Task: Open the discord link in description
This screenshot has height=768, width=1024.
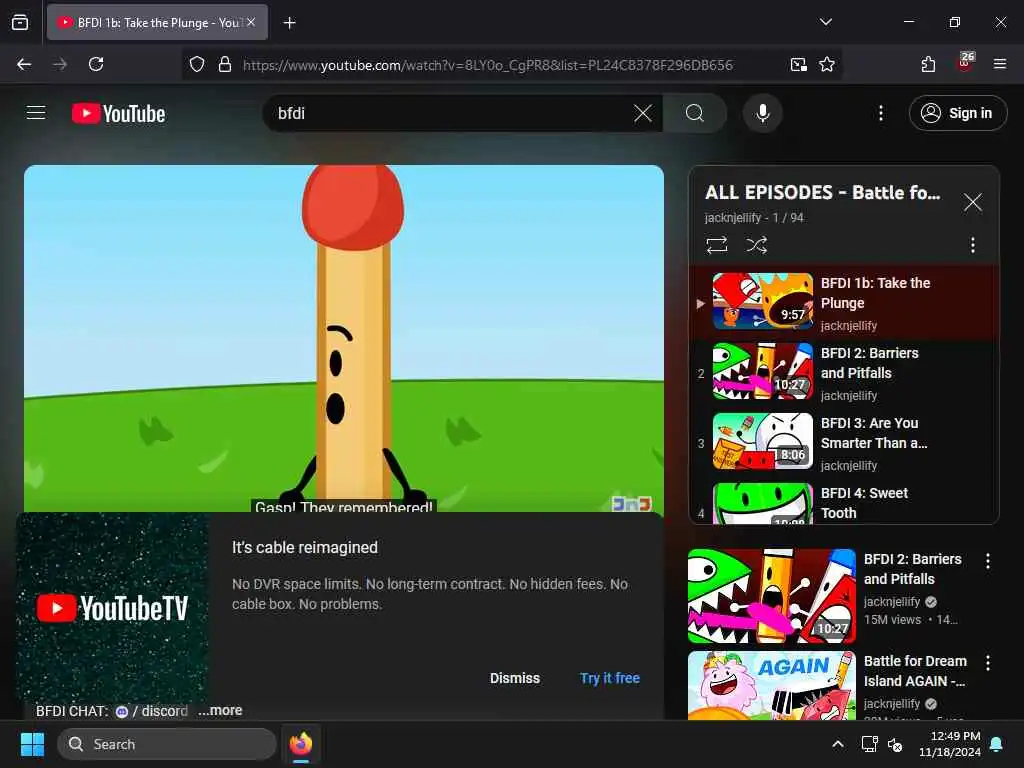Action: pyautogui.click(x=152, y=711)
